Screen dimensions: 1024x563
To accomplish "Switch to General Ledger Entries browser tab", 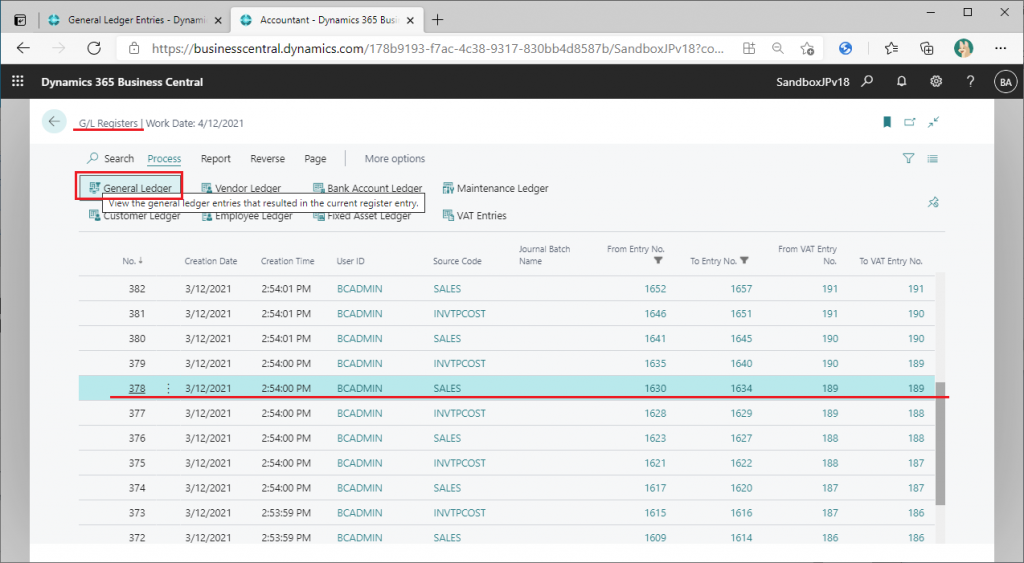I will [135, 20].
